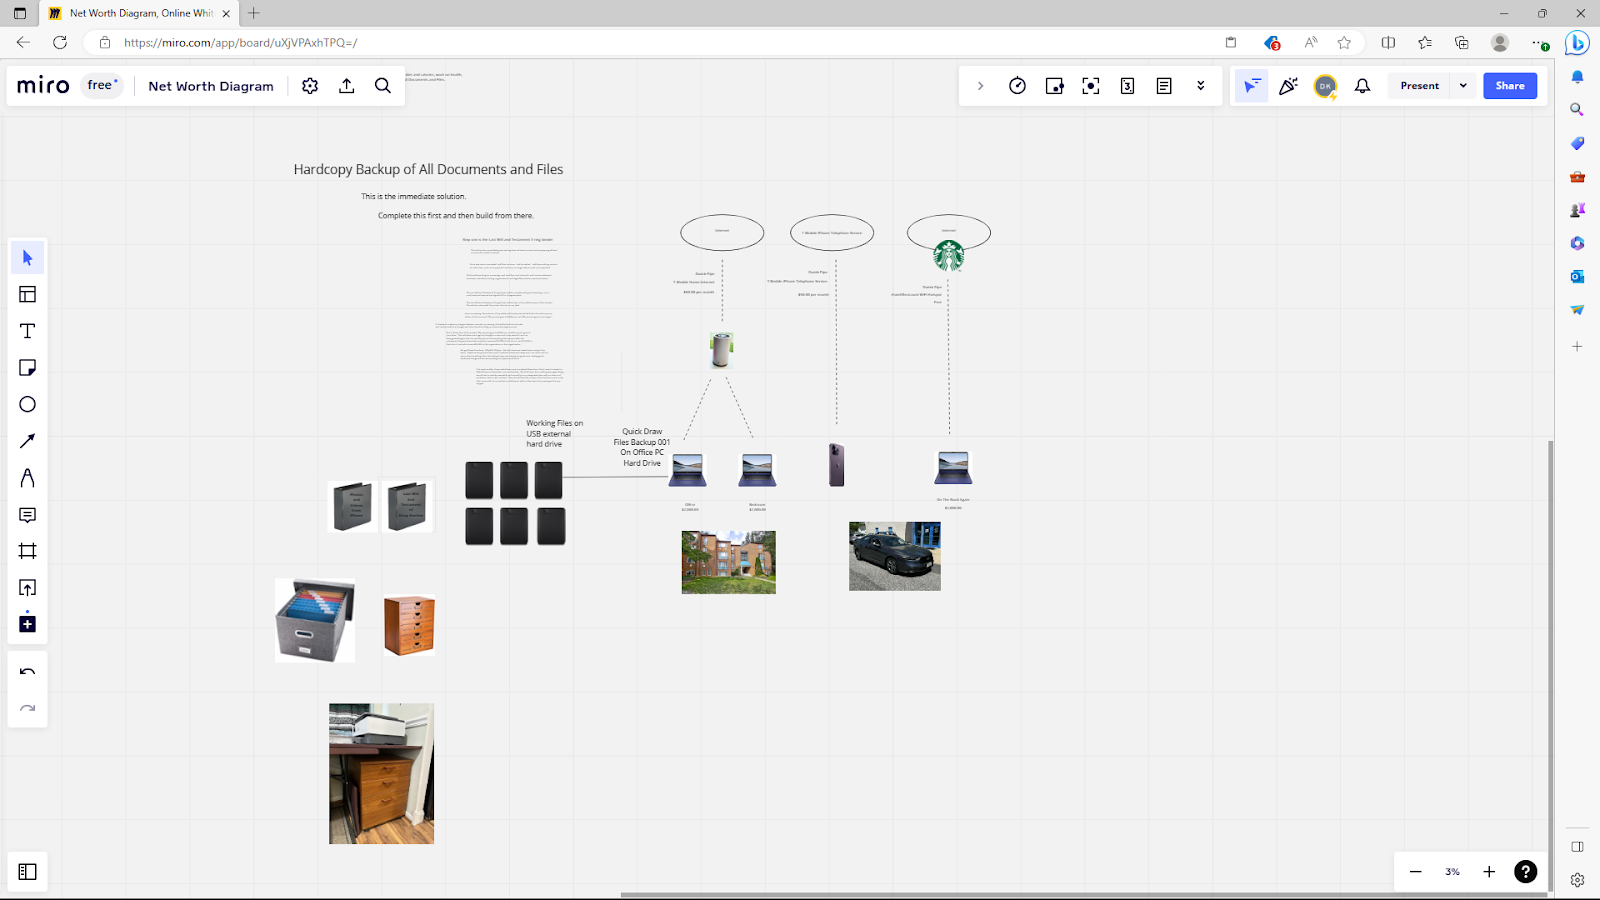This screenshot has width=1600, height=900.
Task: Open Bing Copilot sidebar button
Action: [x=1577, y=43]
